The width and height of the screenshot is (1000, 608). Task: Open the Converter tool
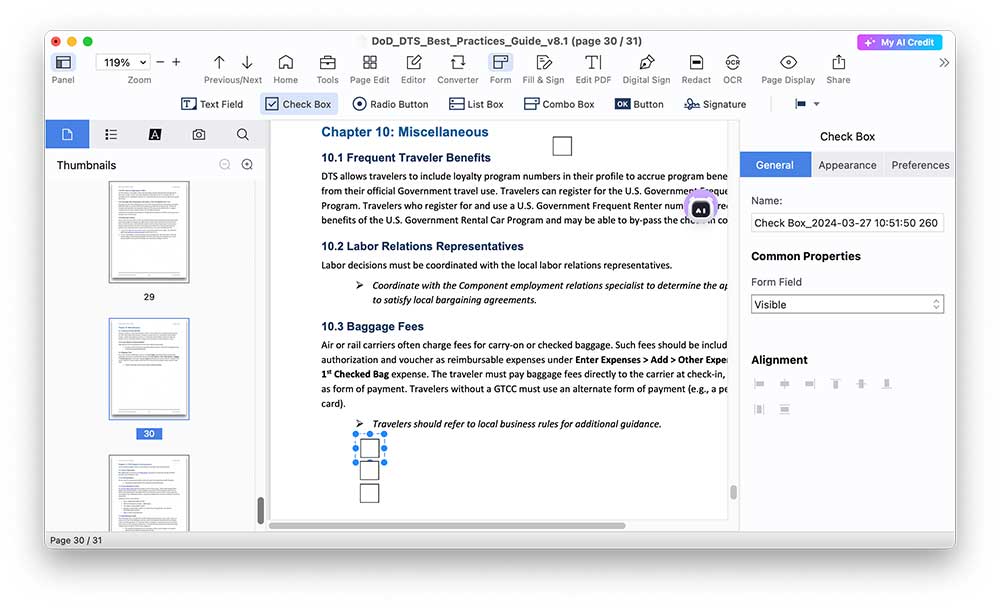457,62
